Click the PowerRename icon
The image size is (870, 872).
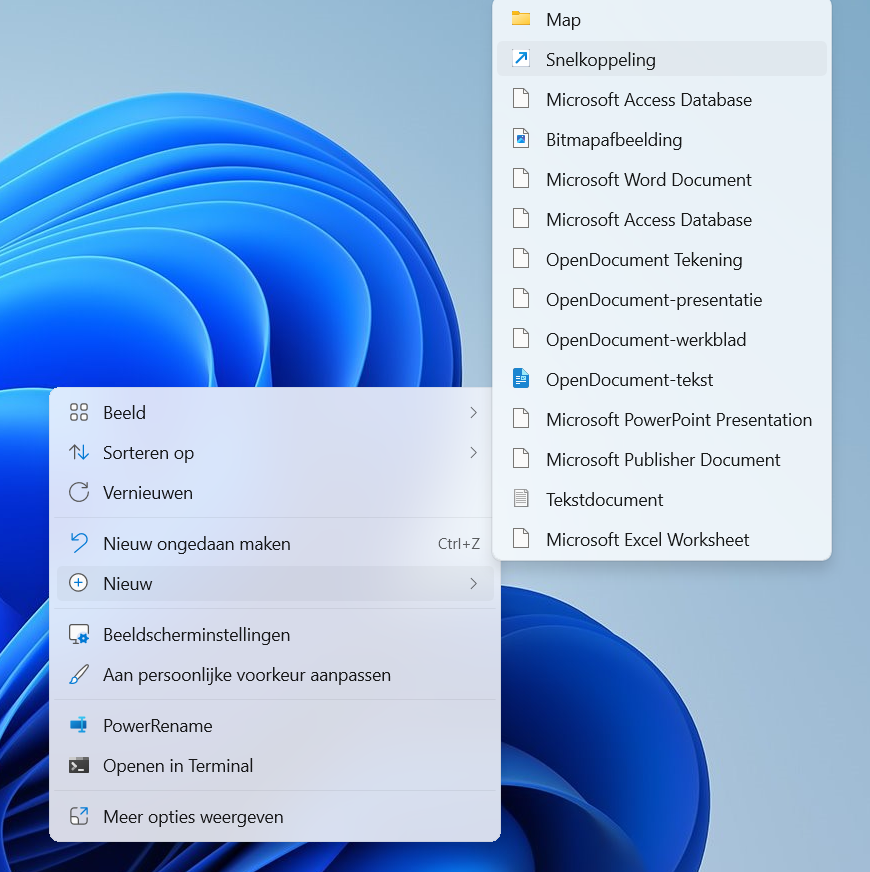(x=79, y=726)
